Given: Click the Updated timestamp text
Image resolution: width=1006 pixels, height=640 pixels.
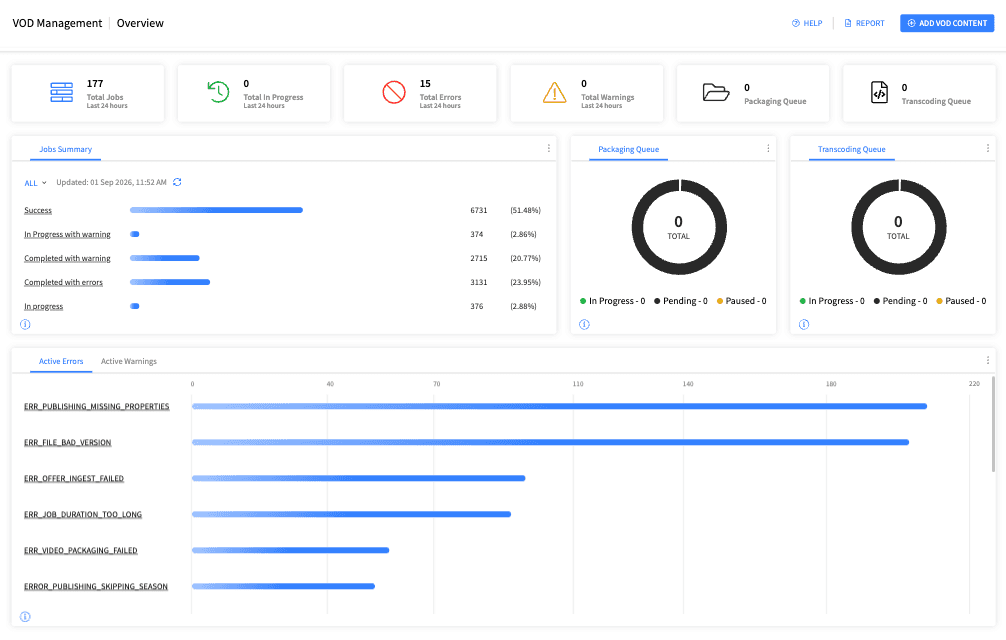Looking at the screenshot, I should point(111,182).
